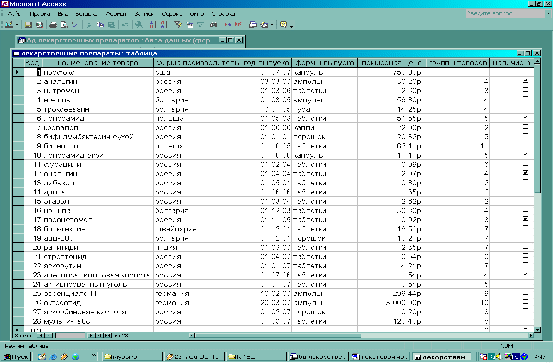The height and width of the screenshot is (363, 554).
Task: Select the Код column header
Action: pos(32,63)
